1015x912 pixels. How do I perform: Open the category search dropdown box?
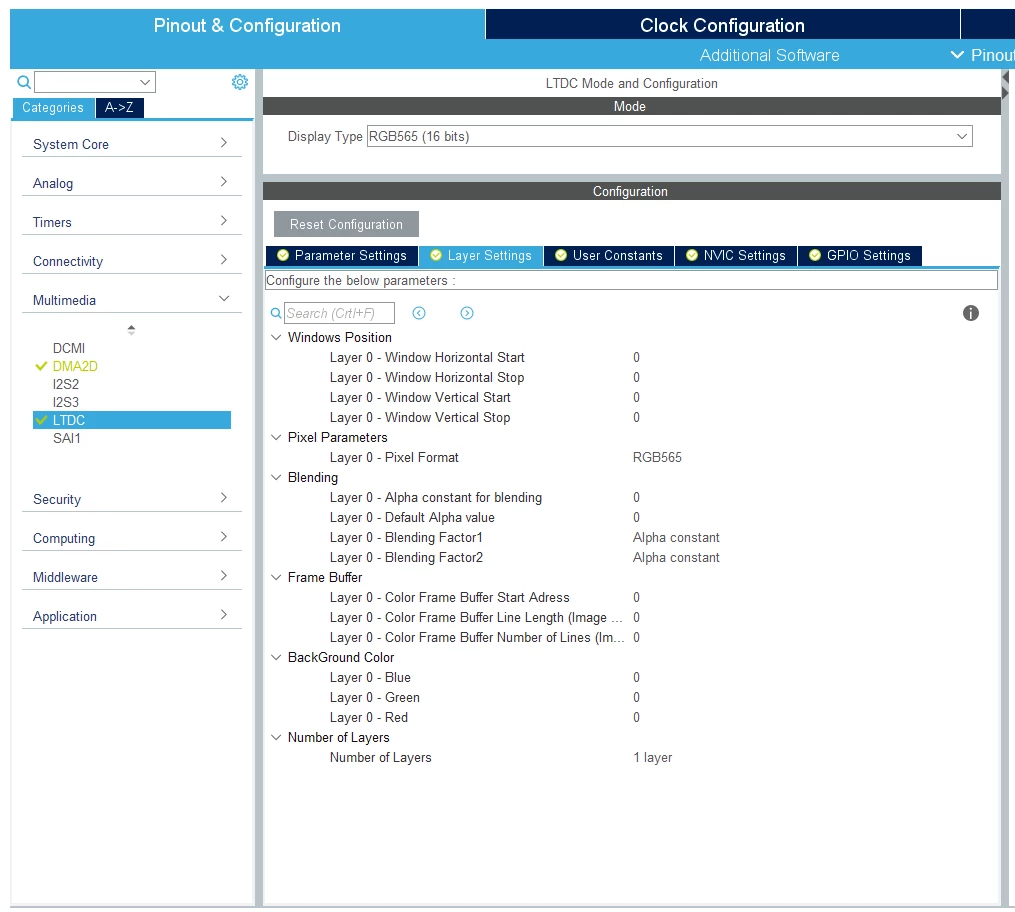point(95,82)
